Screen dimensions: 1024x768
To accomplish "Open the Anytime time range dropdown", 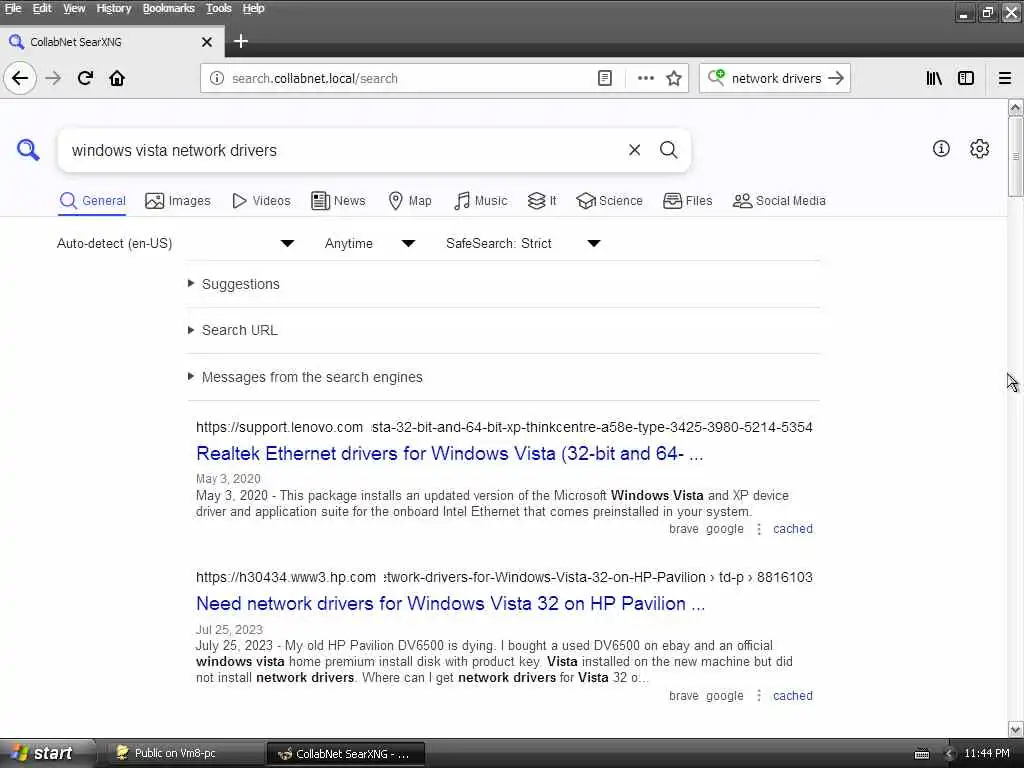I will [370, 244].
